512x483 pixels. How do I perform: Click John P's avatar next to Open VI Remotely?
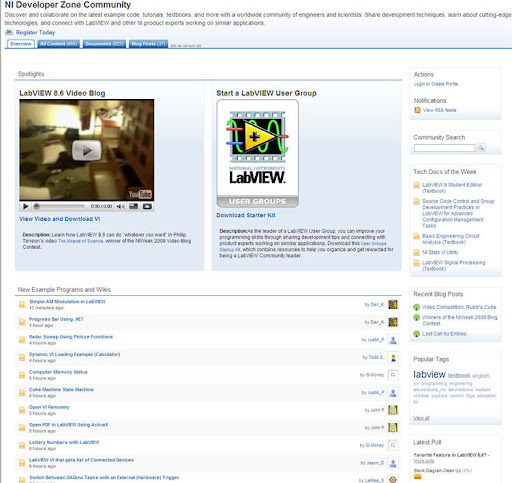pyautogui.click(x=393, y=410)
